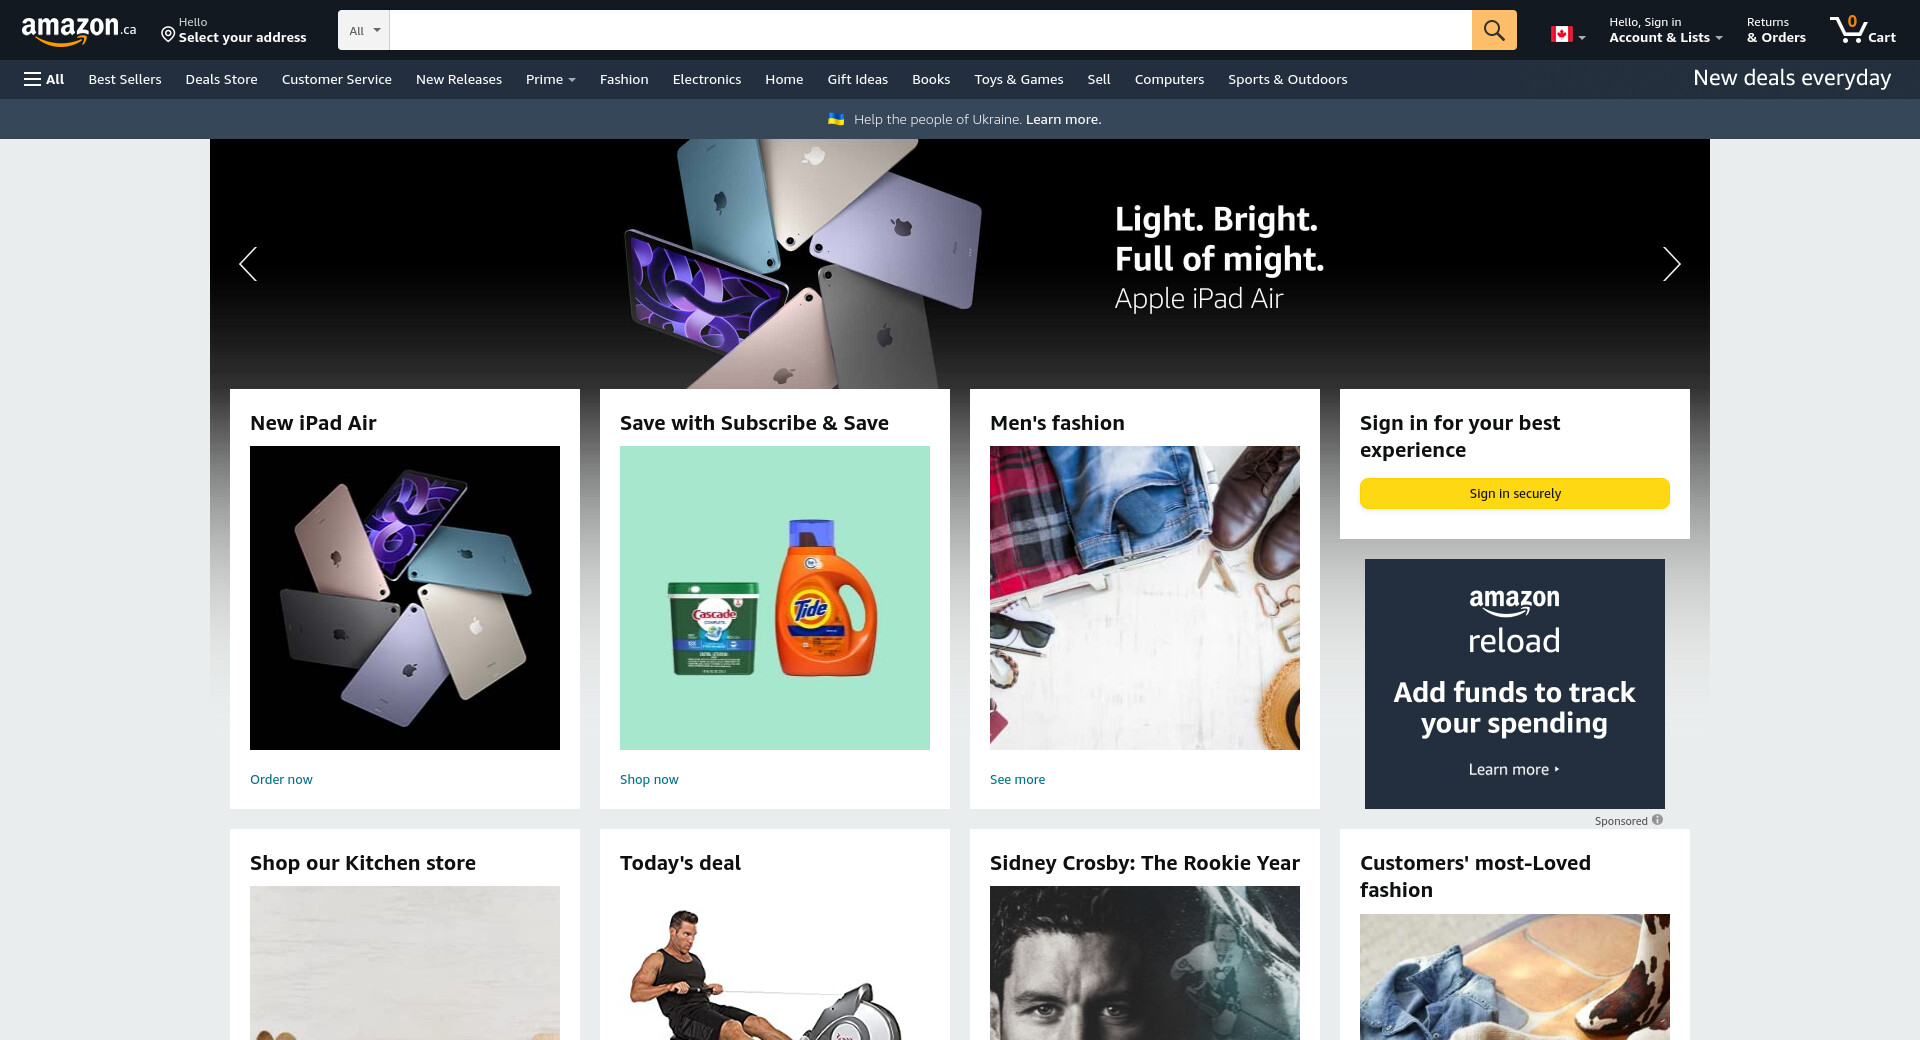Image resolution: width=1920 pixels, height=1040 pixels.
Task: Click Order now under New iPad Air
Action: (281, 779)
